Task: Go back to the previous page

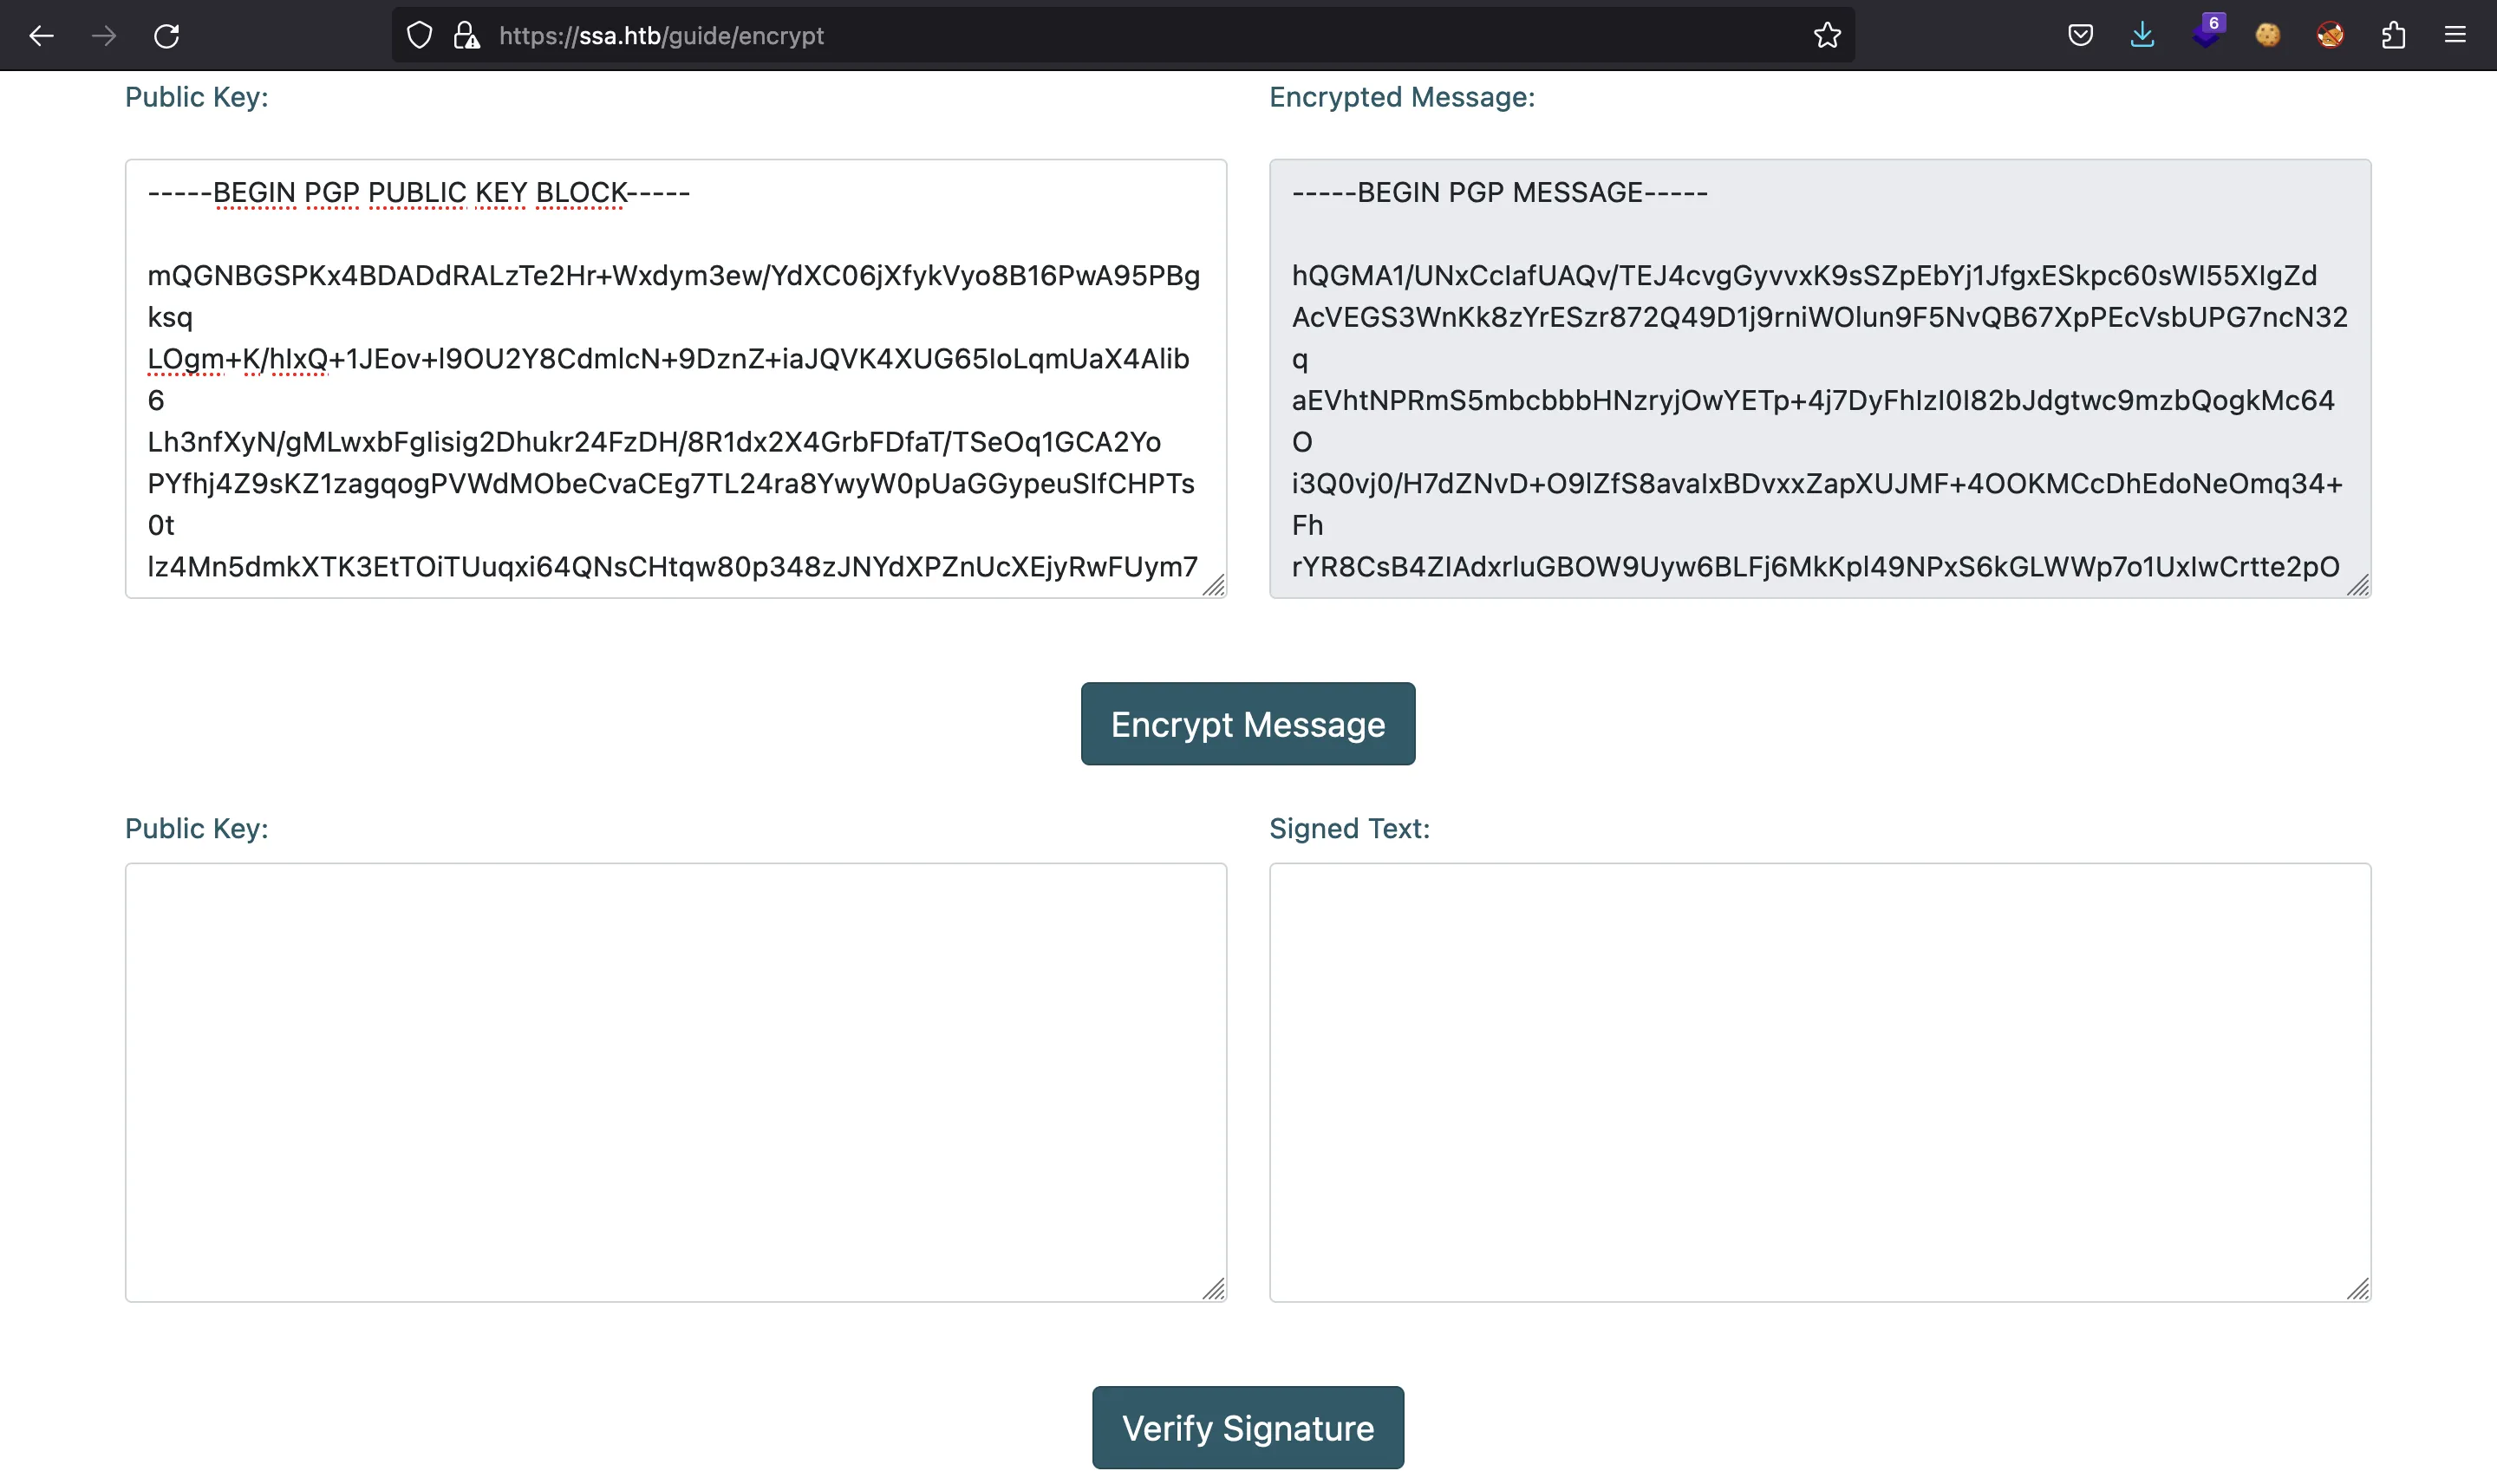Action: coord(41,36)
